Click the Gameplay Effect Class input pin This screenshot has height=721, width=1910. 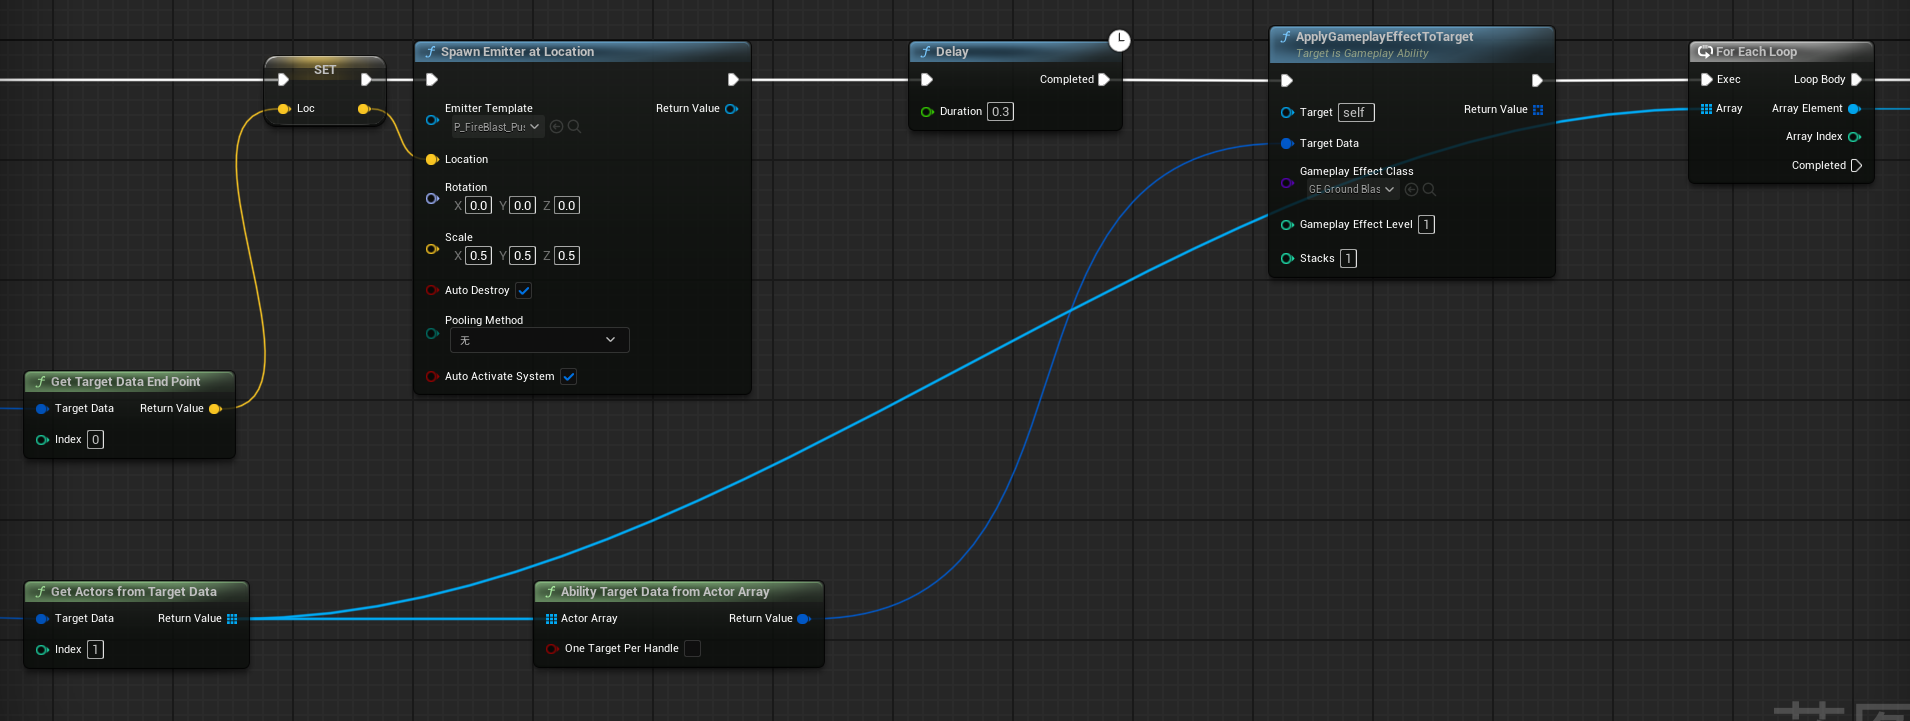coord(1287,182)
